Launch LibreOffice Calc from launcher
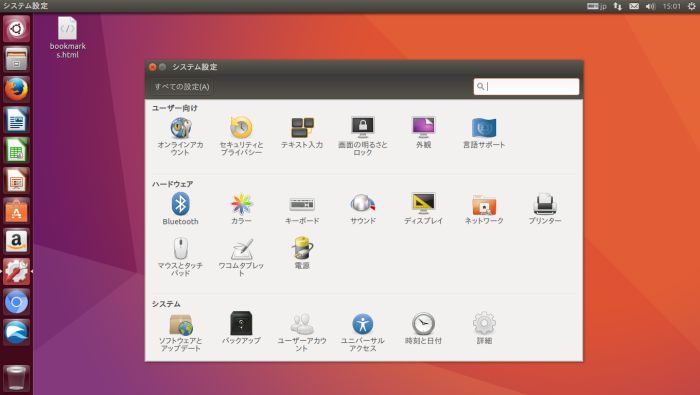This screenshot has width=700, height=395. click(x=17, y=150)
